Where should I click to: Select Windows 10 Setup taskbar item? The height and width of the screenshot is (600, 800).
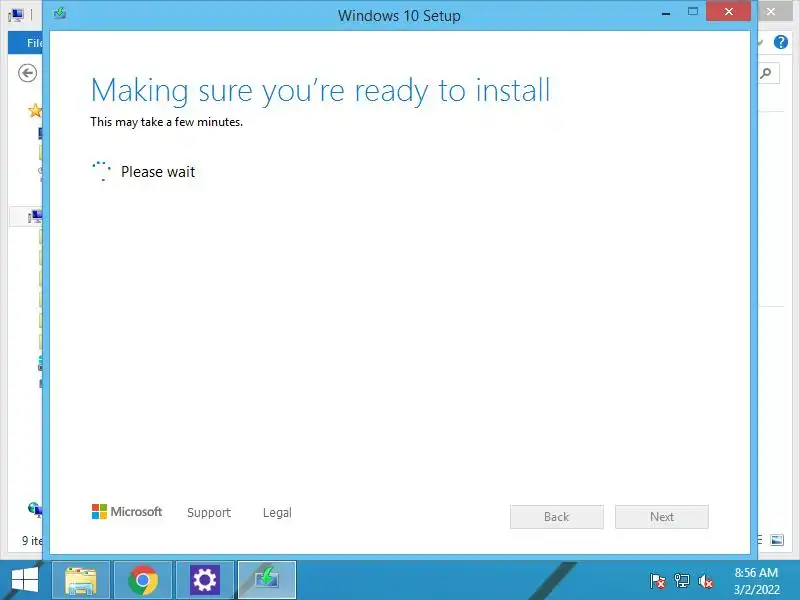pos(267,581)
